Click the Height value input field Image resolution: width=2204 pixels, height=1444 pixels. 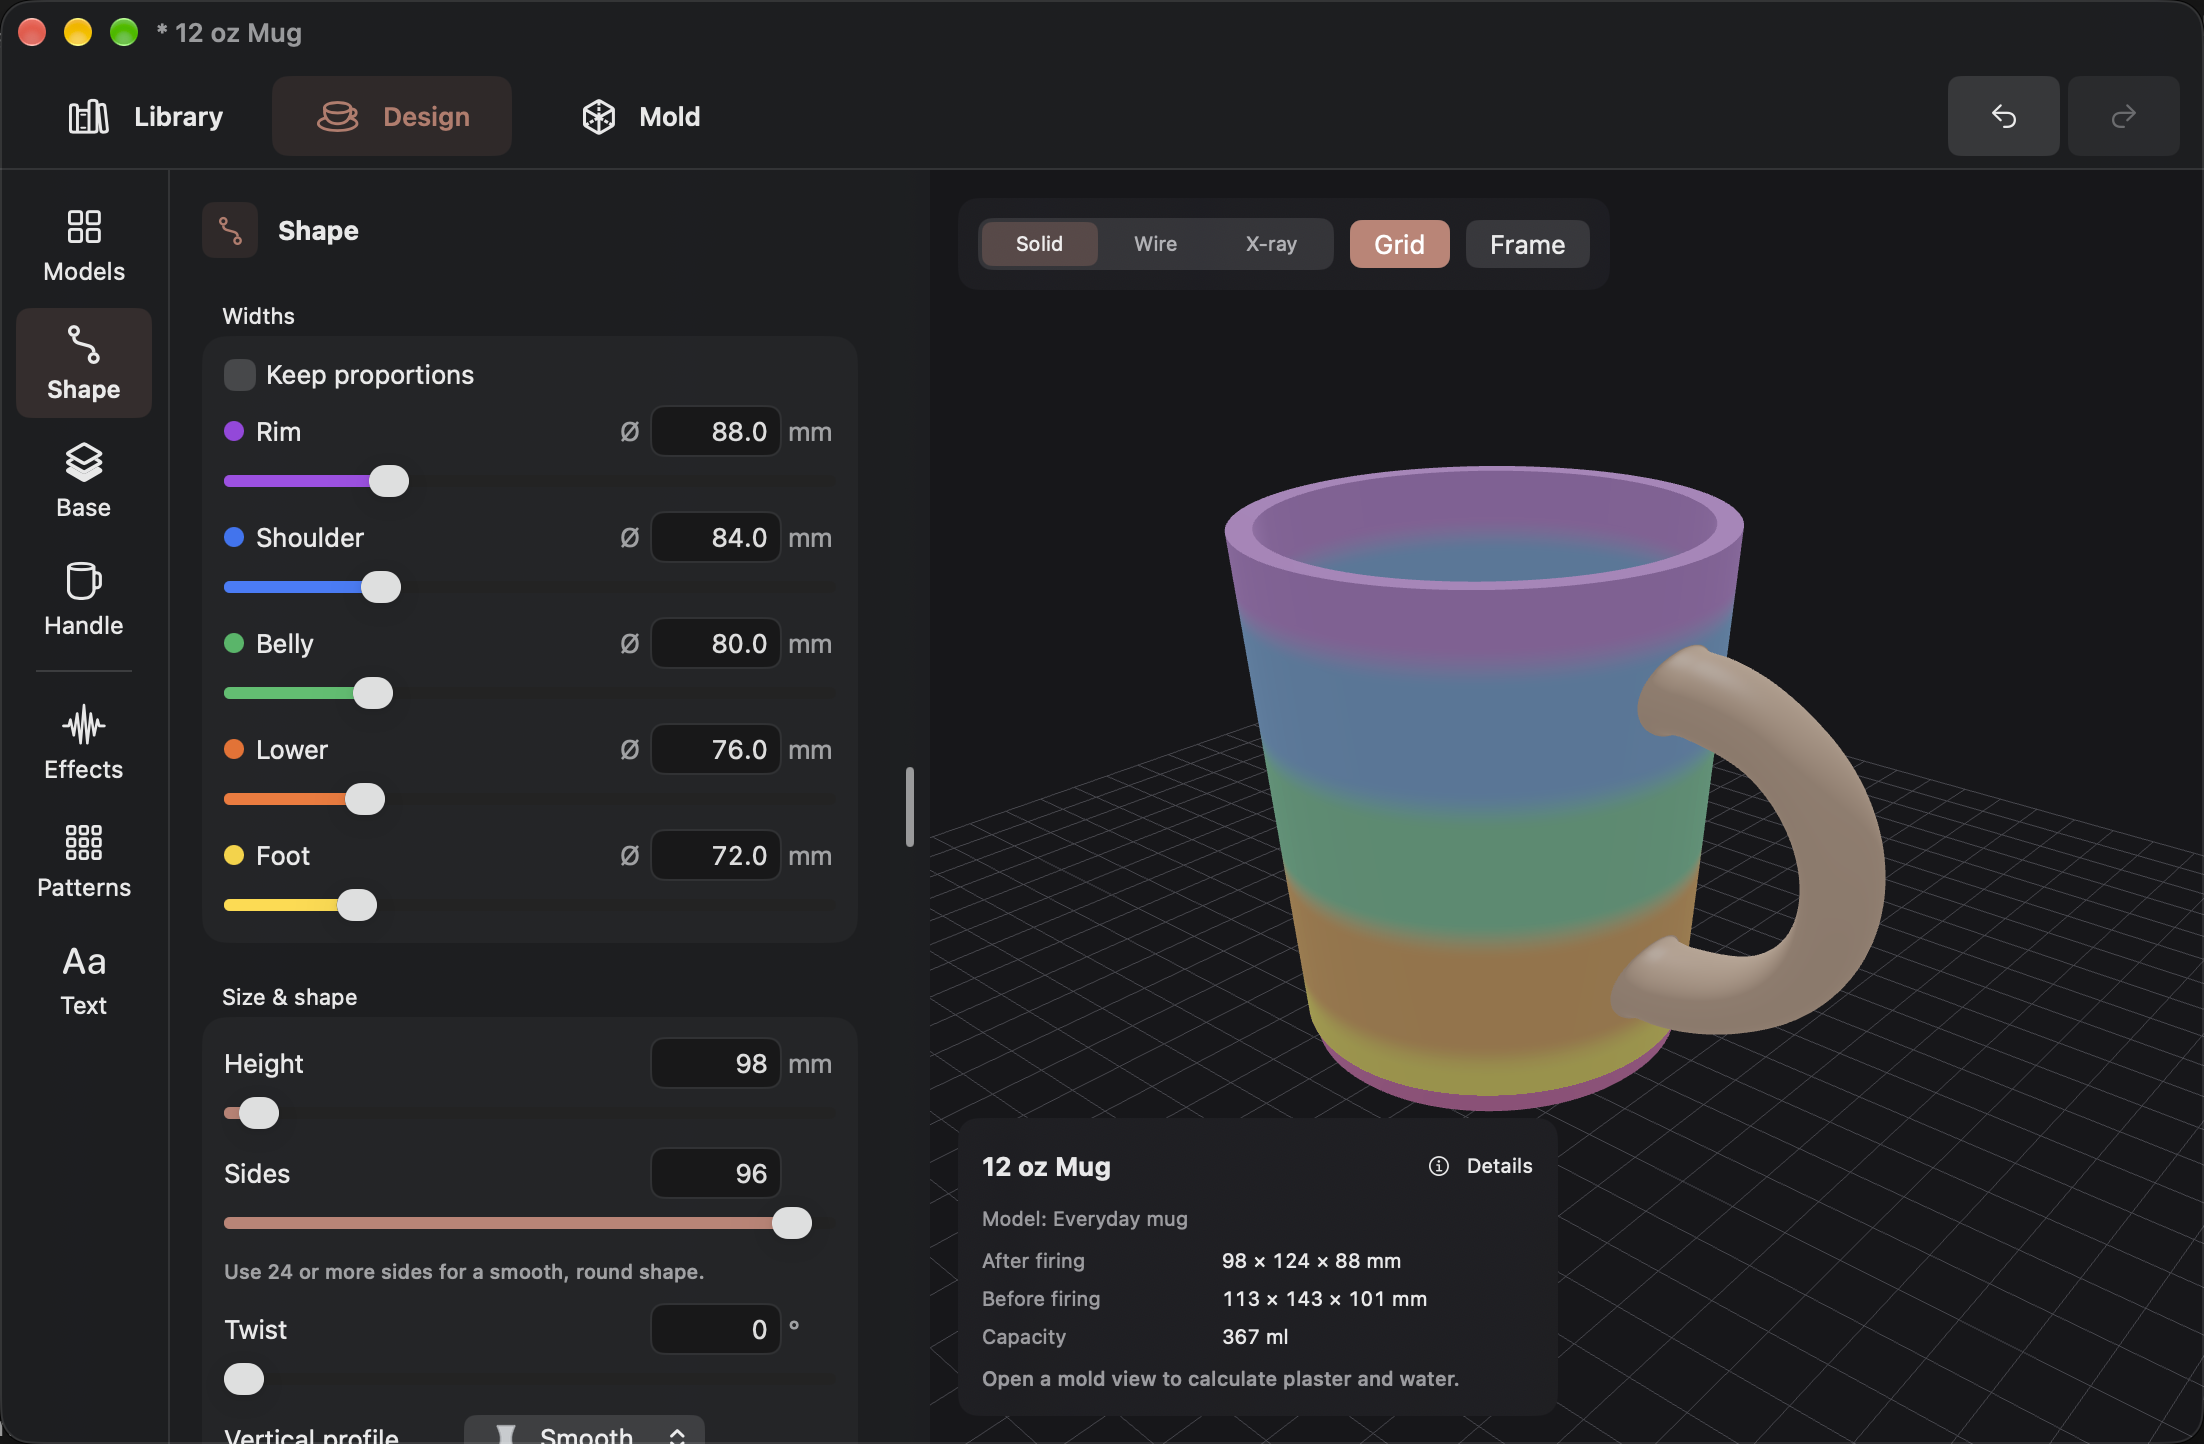click(715, 1063)
